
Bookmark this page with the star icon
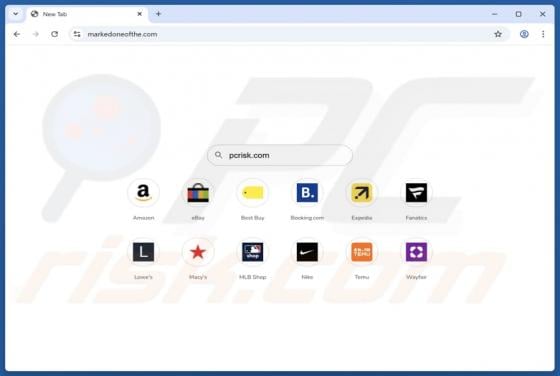click(x=498, y=34)
